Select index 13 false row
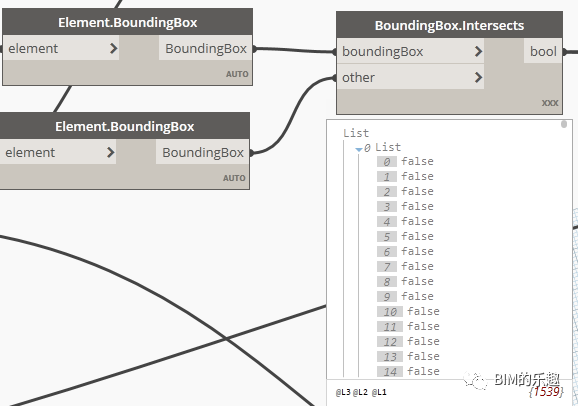Screen dimensions: 578x406 coord(408,357)
